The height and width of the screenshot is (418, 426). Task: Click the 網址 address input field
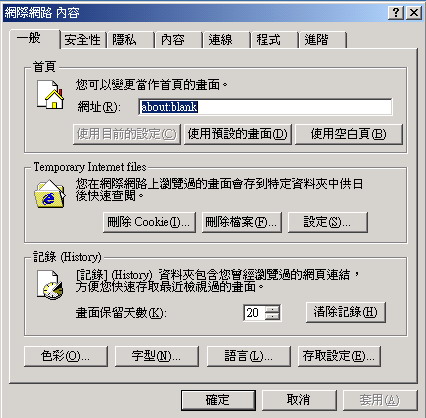pos(265,107)
